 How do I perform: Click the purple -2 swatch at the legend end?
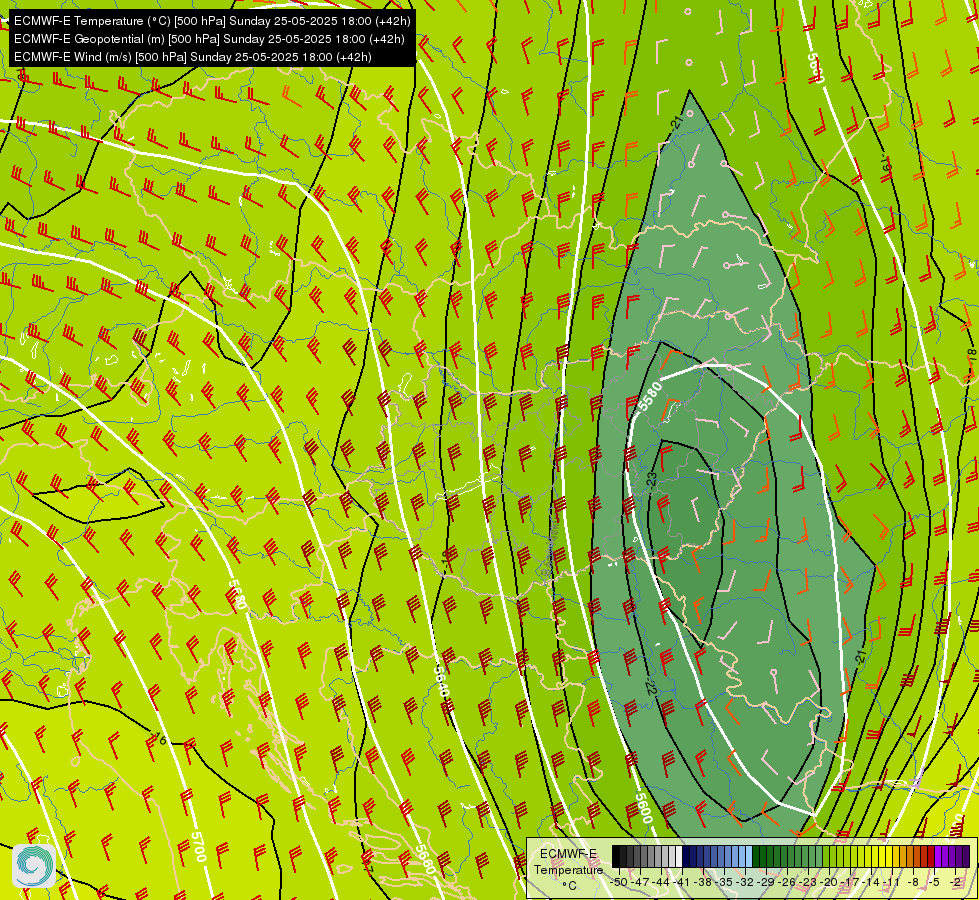[966, 856]
